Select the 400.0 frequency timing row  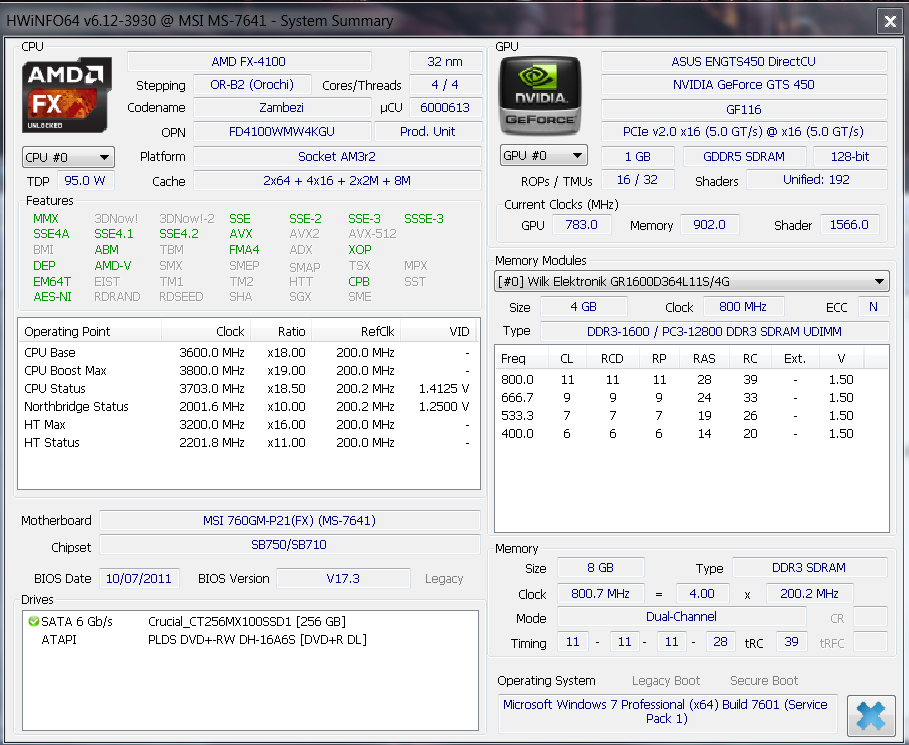691,434
